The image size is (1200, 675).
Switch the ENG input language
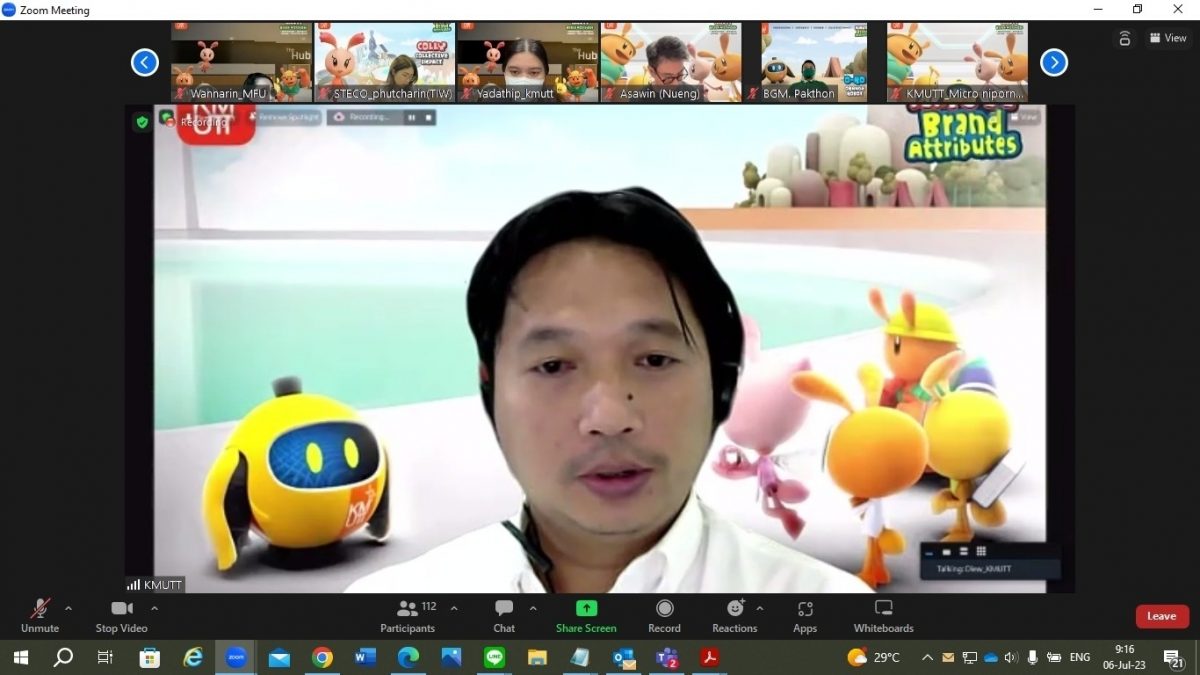[x=1080, y=657]
